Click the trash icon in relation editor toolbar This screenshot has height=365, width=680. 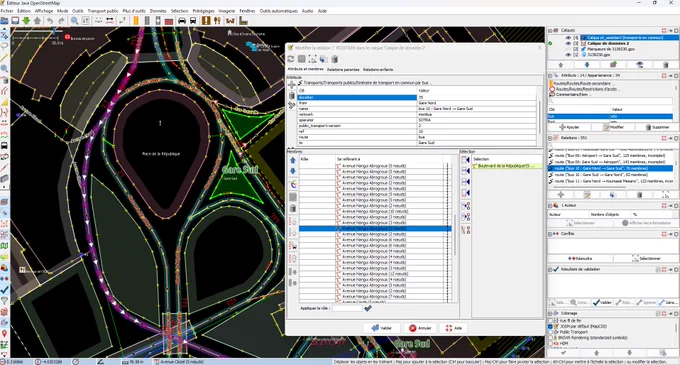(x=335, y=59)
